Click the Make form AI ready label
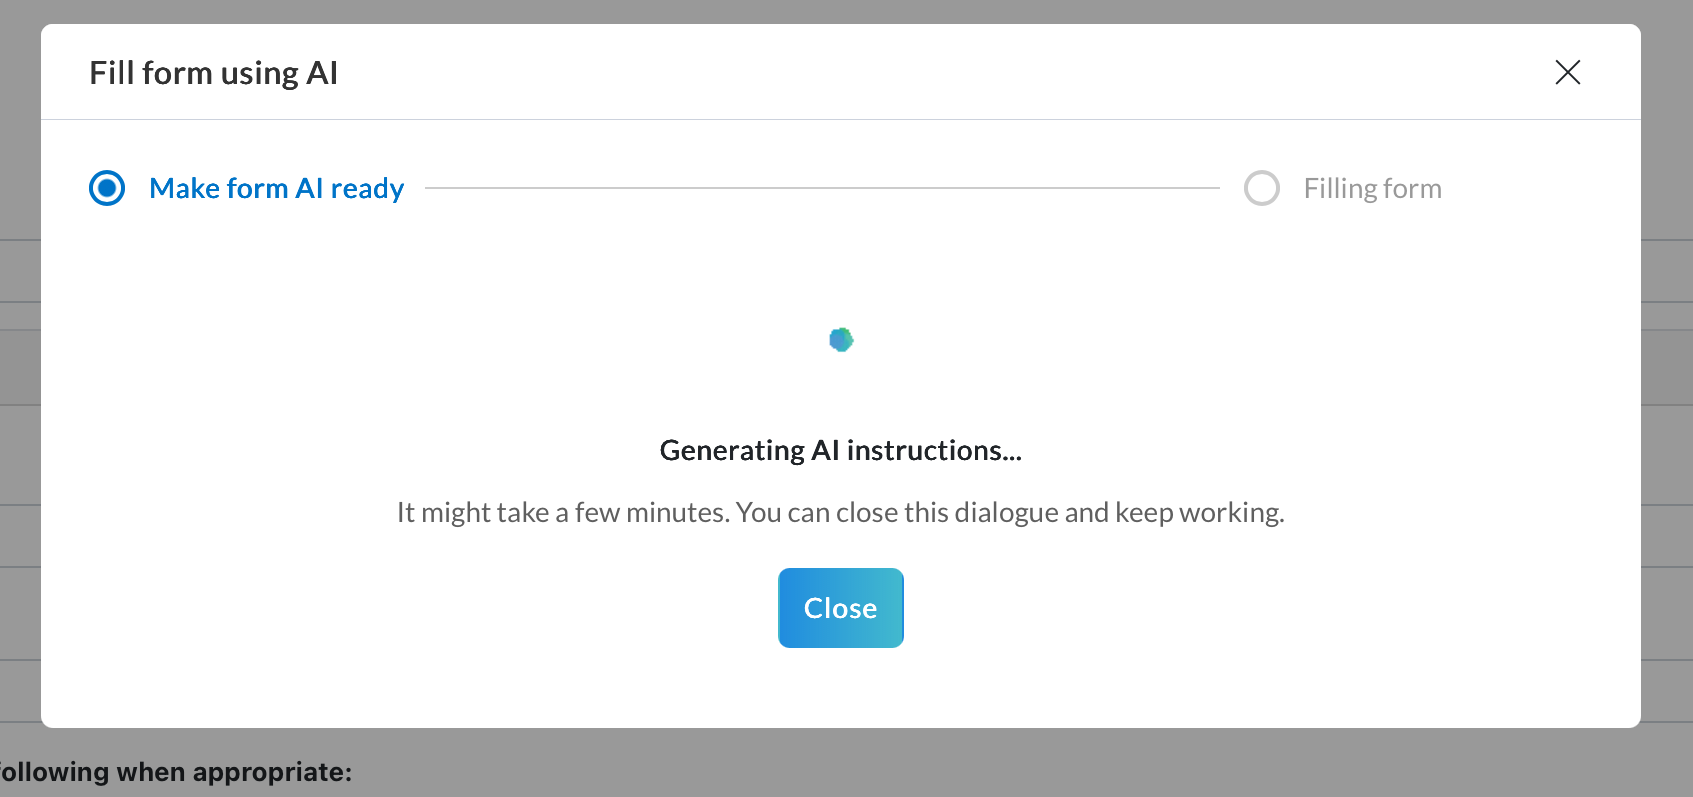Viewport: 1693px width, 797px height. [x=276, y=188]
